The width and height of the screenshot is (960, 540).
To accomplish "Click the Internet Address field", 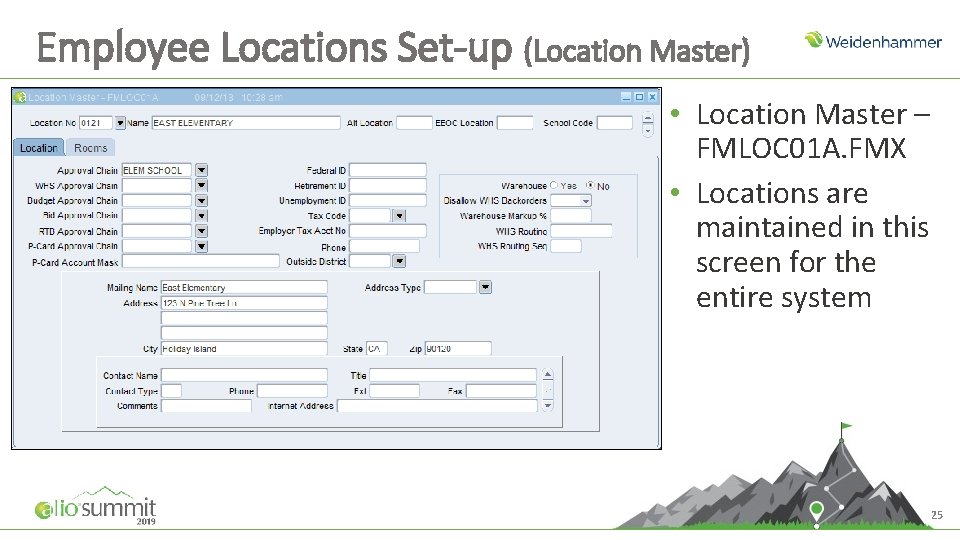I will coord(437,405).
